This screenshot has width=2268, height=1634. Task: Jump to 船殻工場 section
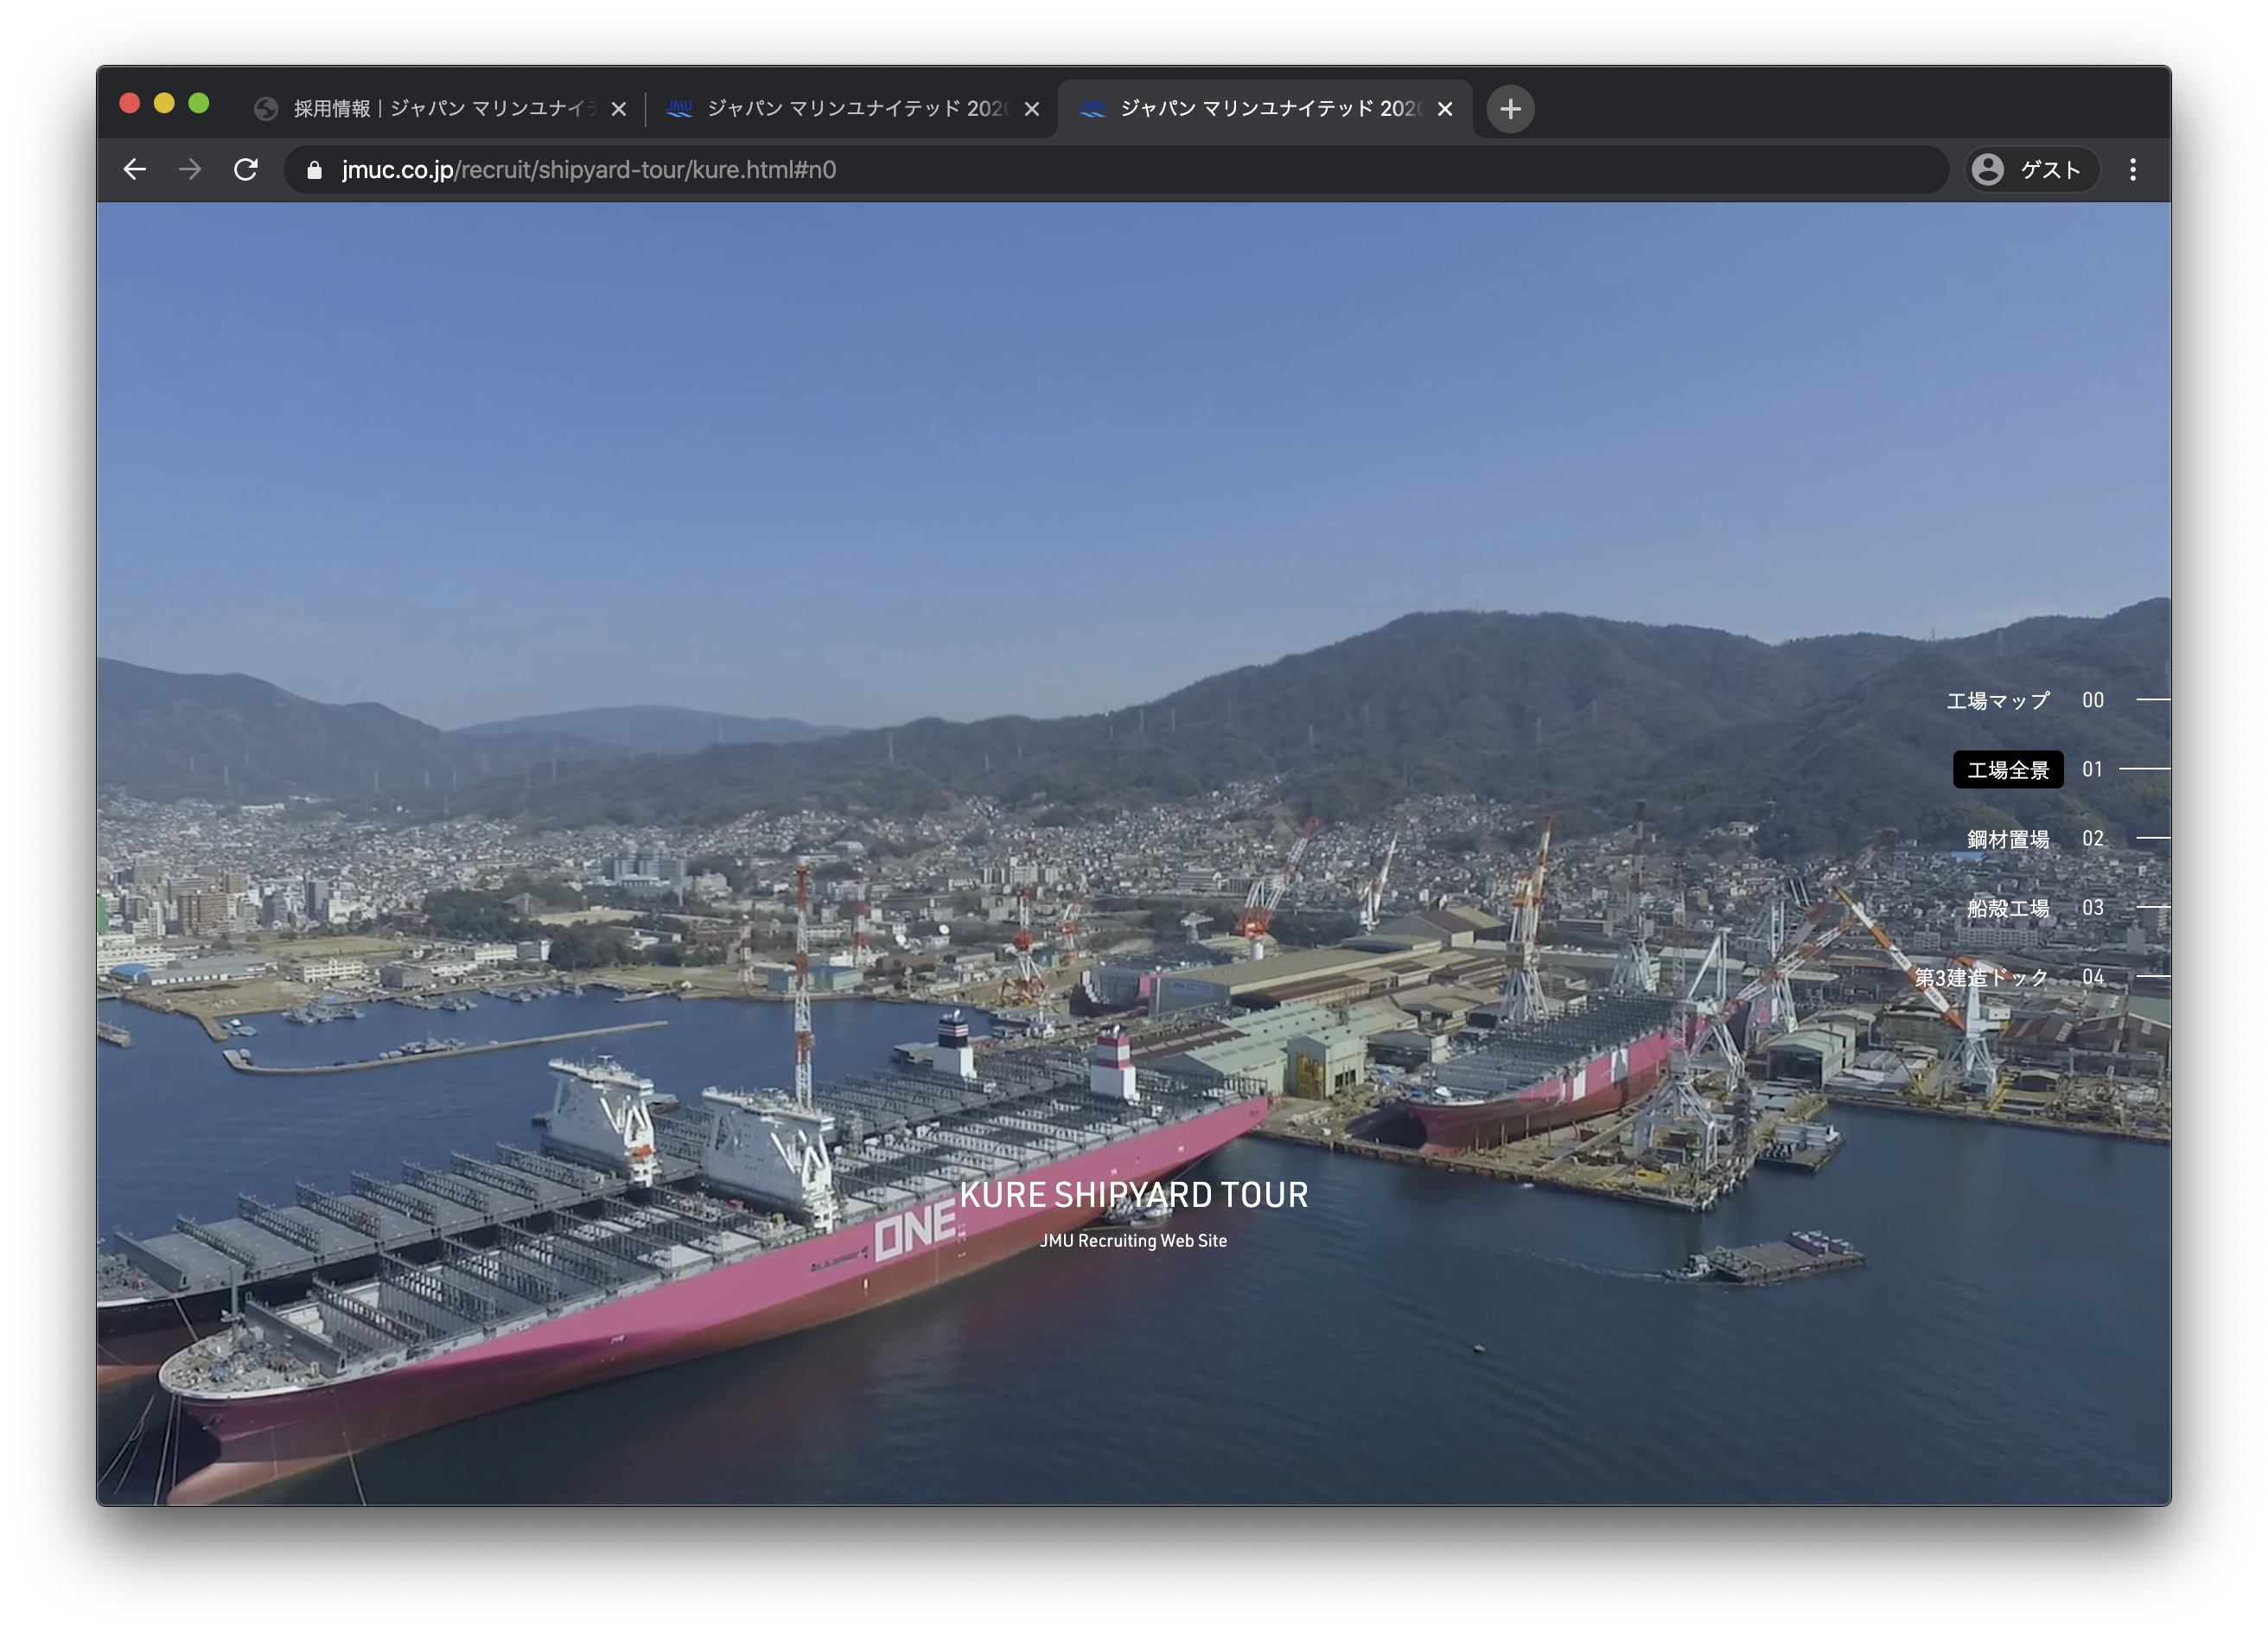tap(2008, 908)
